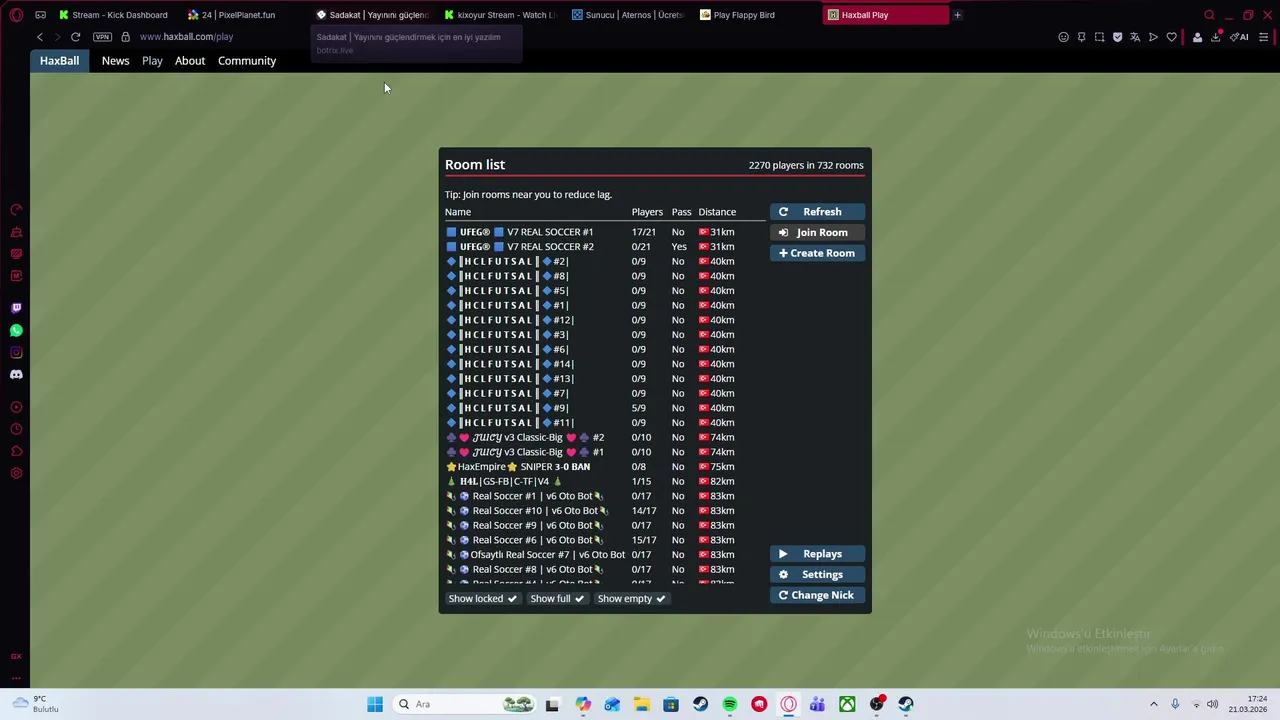This screenshot has height=720, width=1280.
Task: Click the Join Room button
Action: (817, 232)
